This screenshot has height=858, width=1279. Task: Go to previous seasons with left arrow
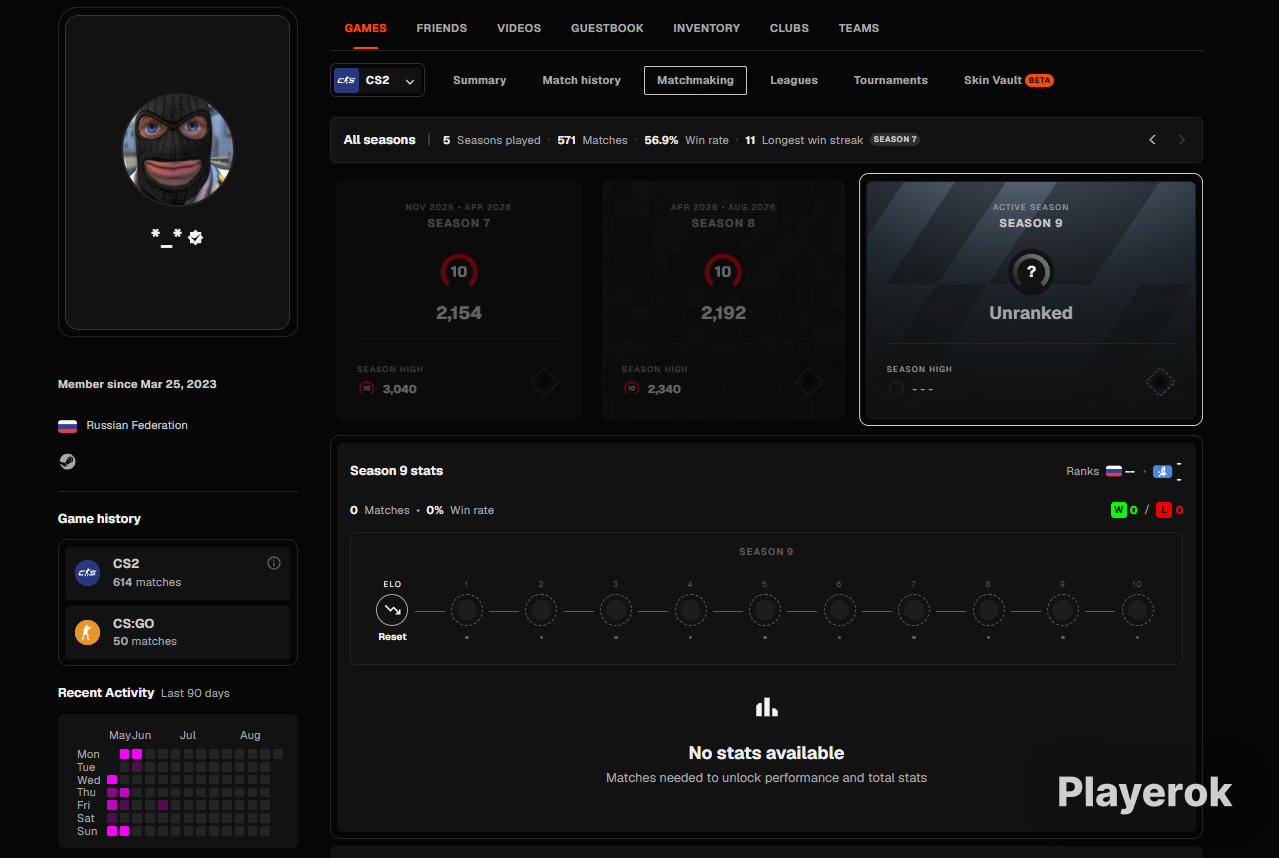tap(1152, 140)
